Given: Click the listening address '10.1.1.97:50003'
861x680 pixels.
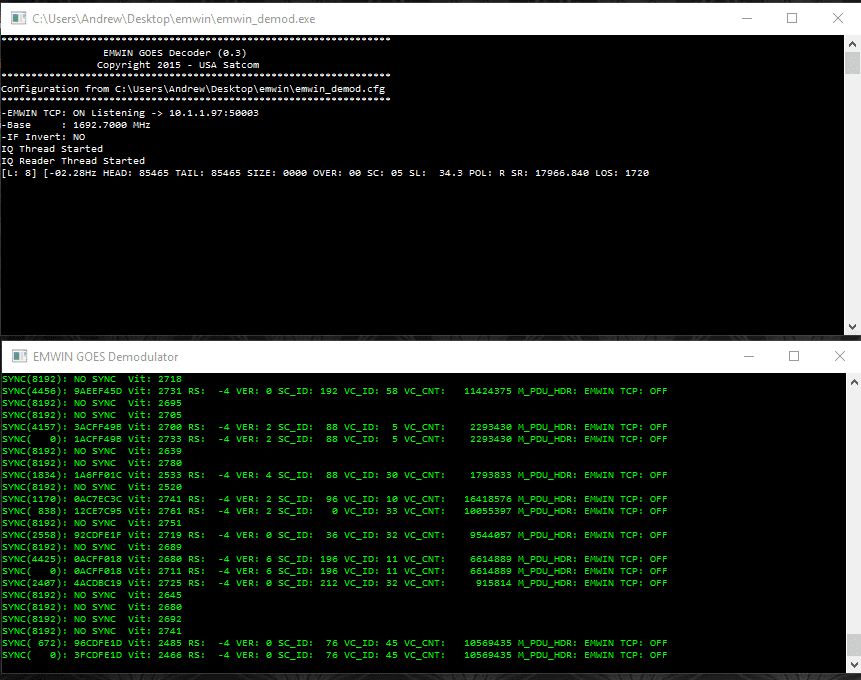Looking at the screenshot, I should click(x=214, y=113).
